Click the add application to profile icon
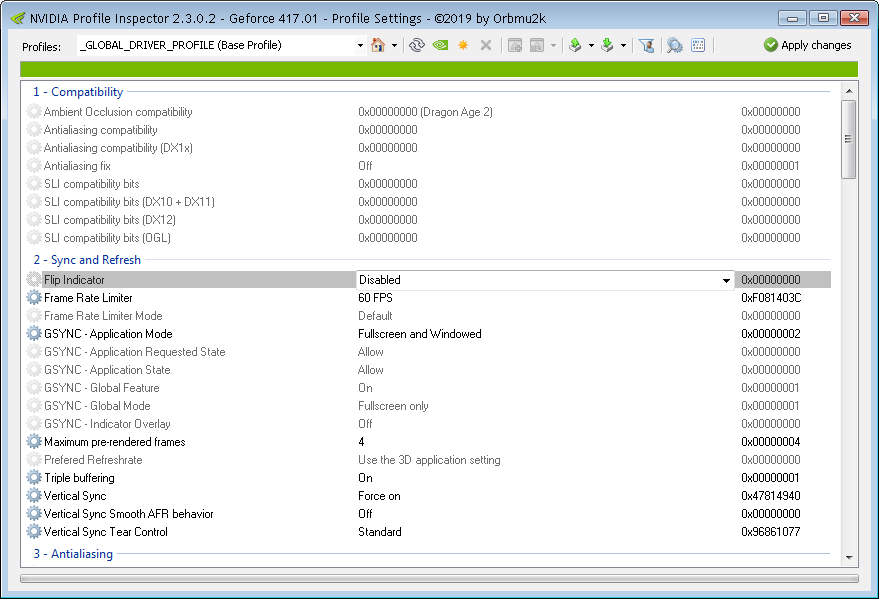This screenshot has width=879, height=599. [x=515, y=45]
